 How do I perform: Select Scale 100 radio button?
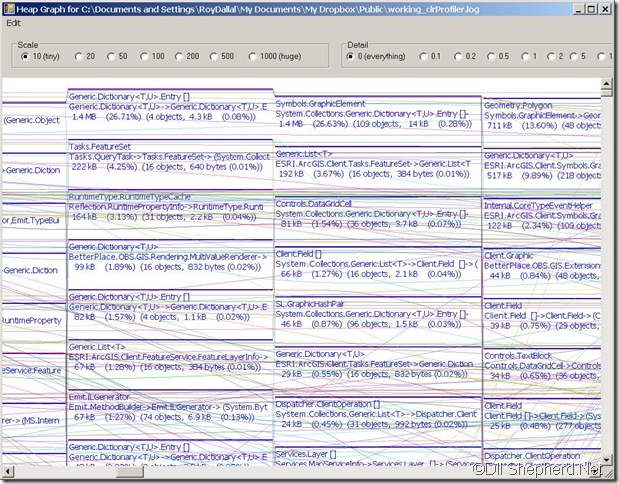pos(152,56)
